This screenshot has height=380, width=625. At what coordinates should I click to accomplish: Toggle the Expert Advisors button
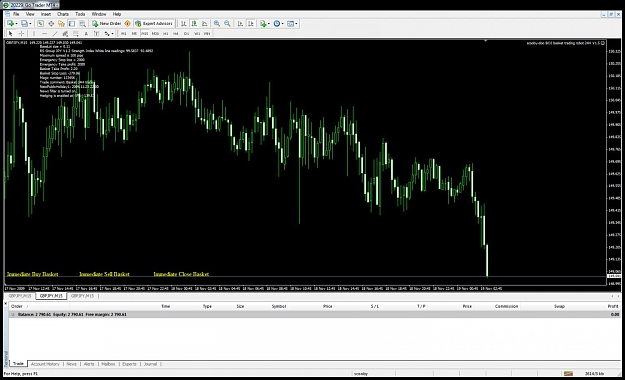pyautogui.click(x=154, y=24)
